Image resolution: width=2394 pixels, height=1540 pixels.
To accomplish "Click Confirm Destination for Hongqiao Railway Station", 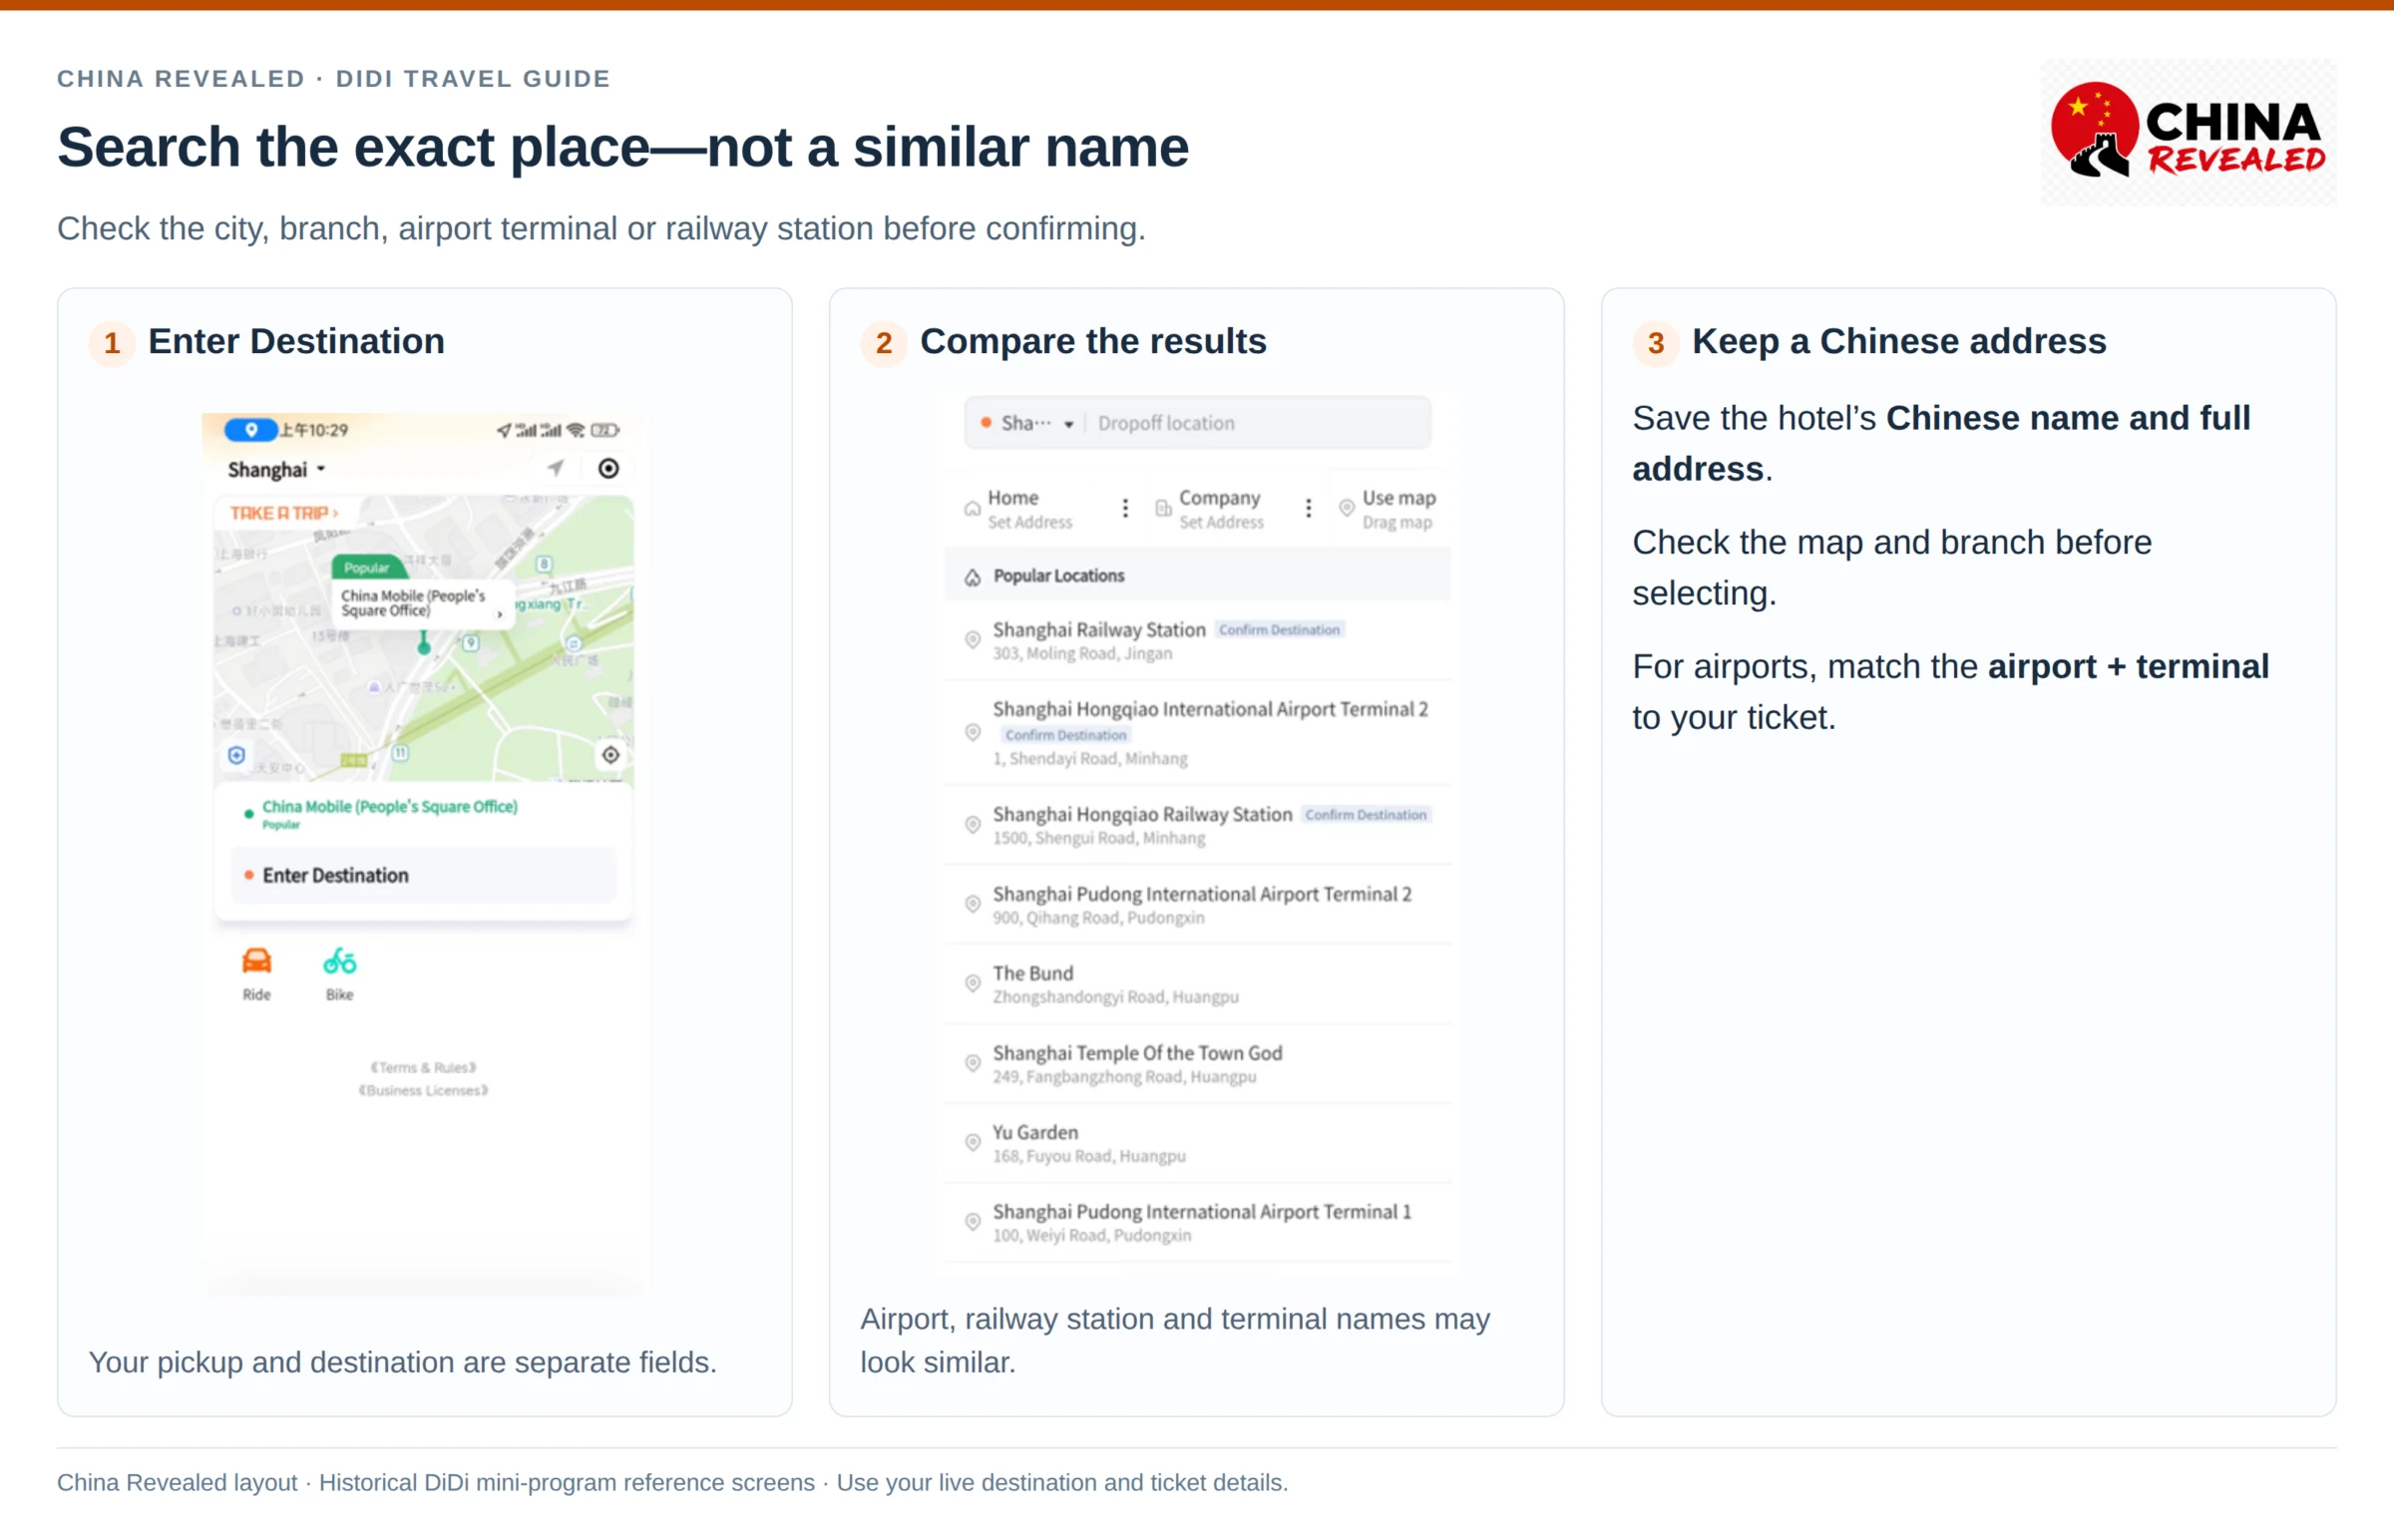I will pyautogui.click(x=1366, y=815).
